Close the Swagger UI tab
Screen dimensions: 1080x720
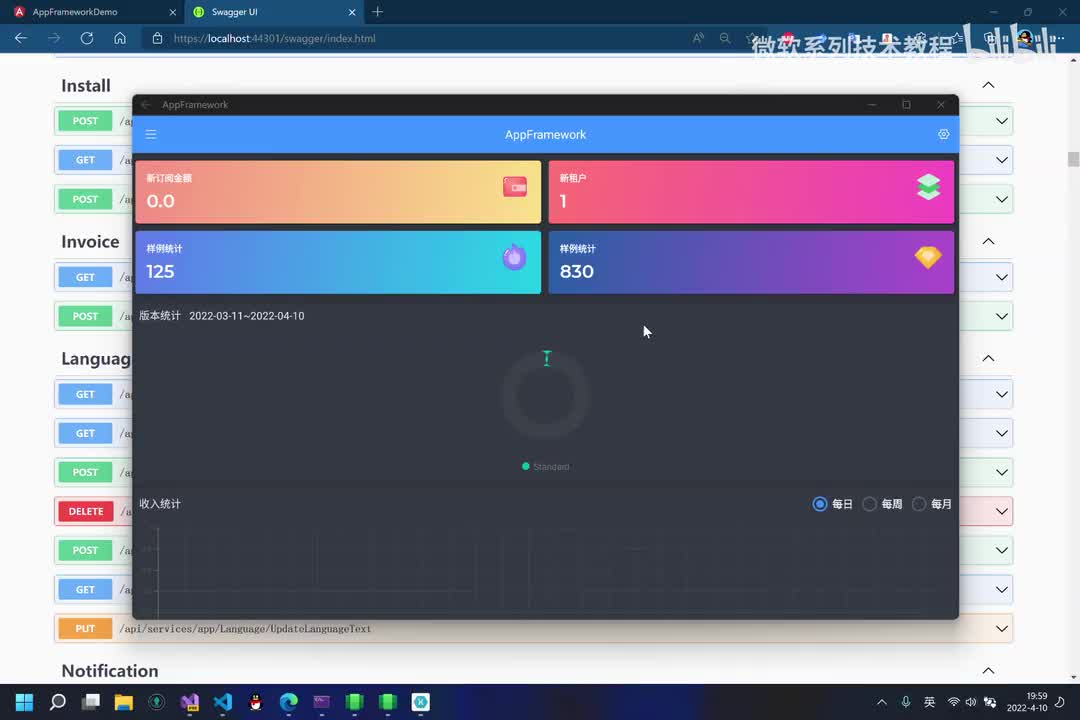[352, 12]
